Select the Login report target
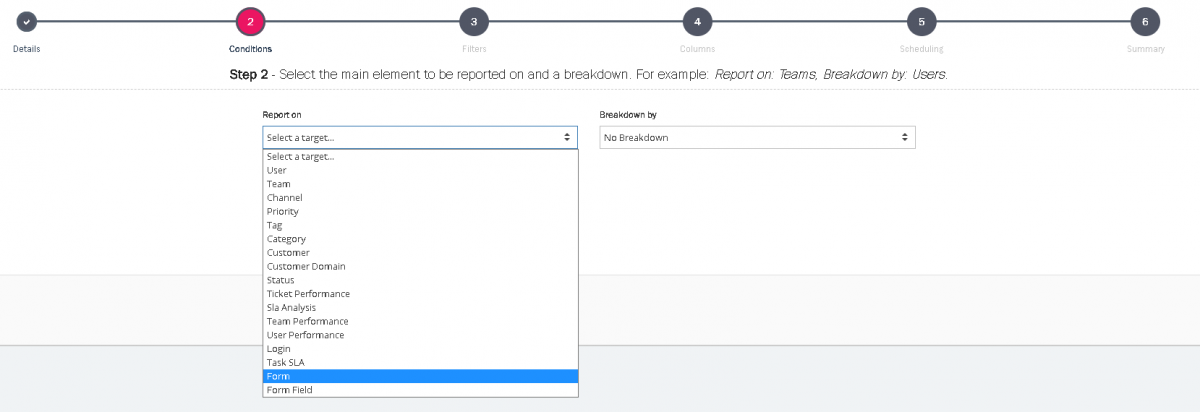The width and height of the screenshot is (1200, 412). [x=279, y=349]
